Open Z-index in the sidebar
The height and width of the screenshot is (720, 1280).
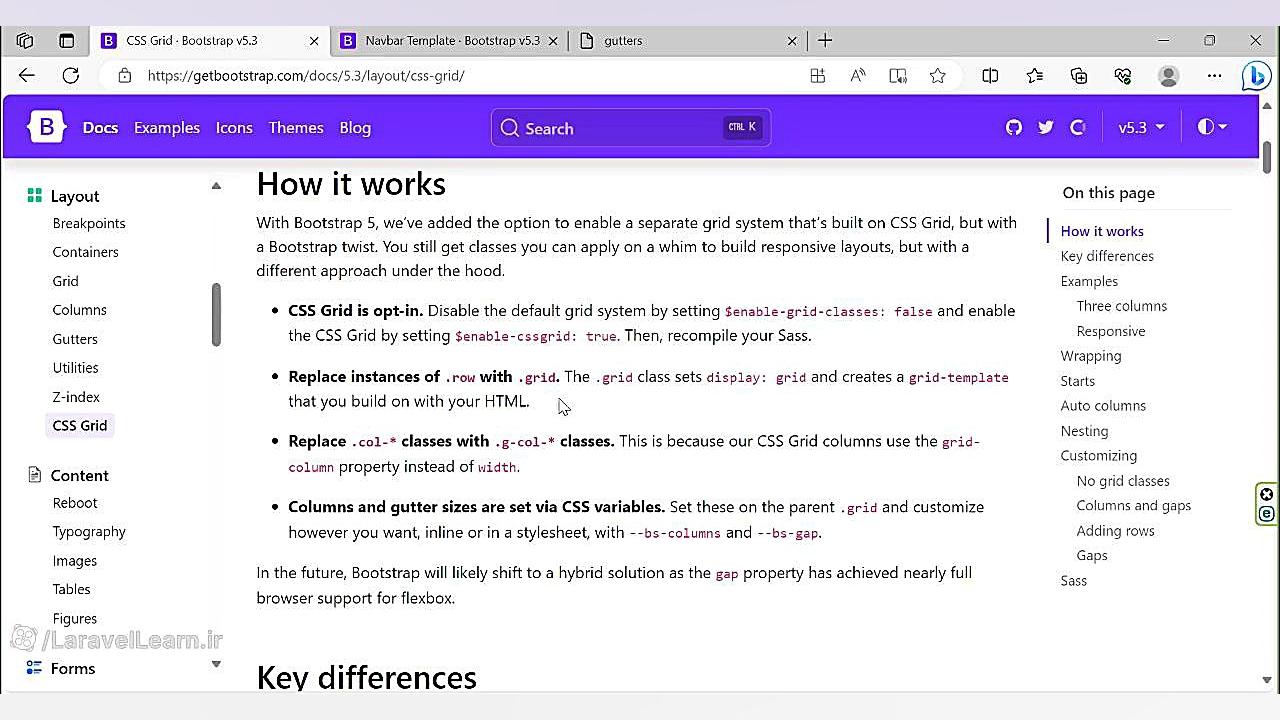tap(76, 397)
